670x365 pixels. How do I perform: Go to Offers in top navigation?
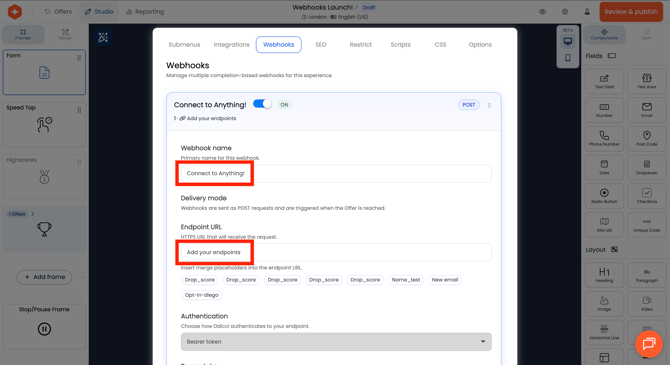pos(59,12)
